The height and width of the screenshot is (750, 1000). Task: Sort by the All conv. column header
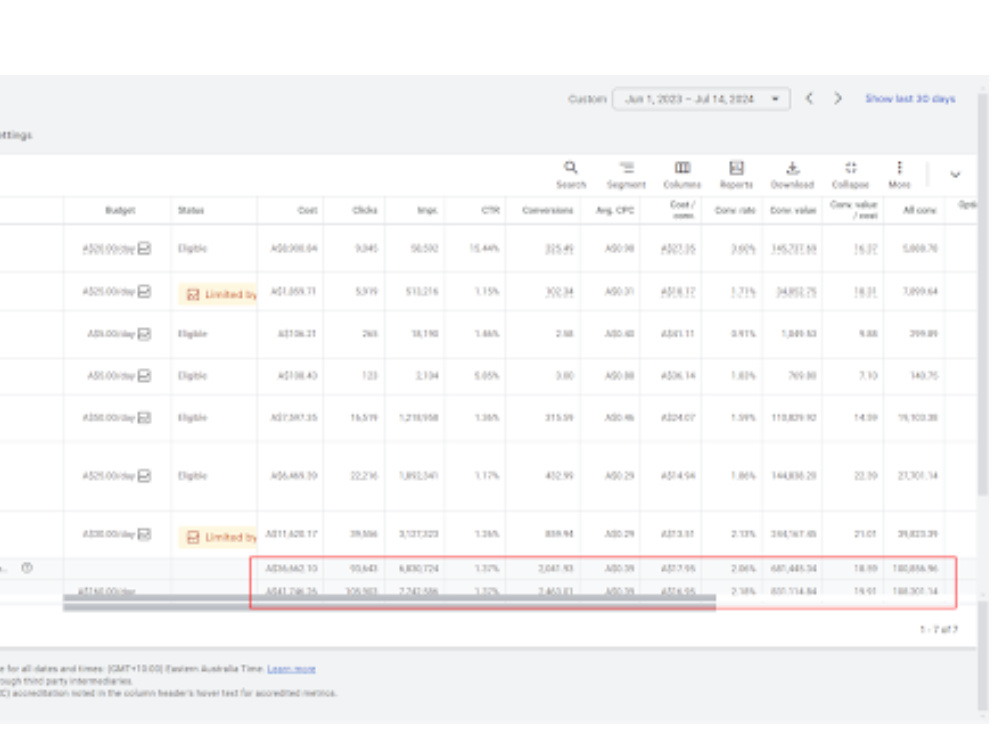tap(920, 210)
